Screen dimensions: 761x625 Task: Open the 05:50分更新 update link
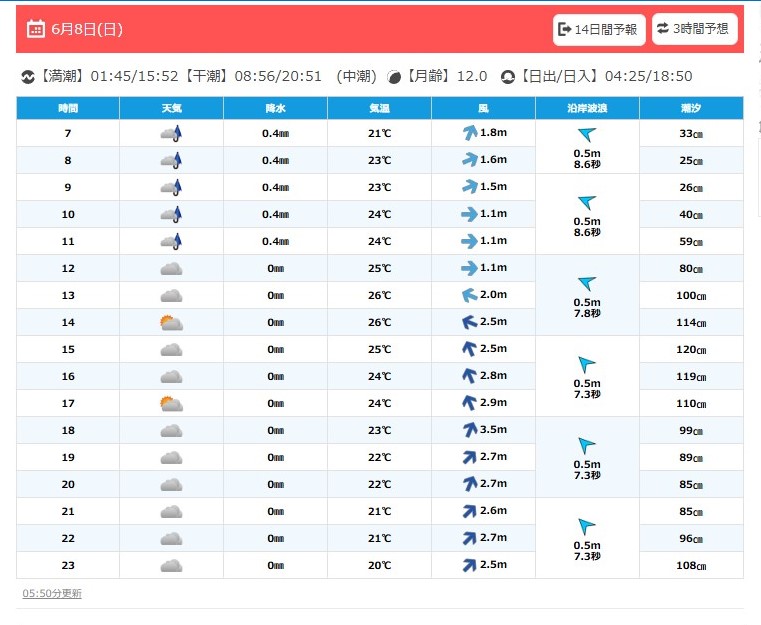52,593
